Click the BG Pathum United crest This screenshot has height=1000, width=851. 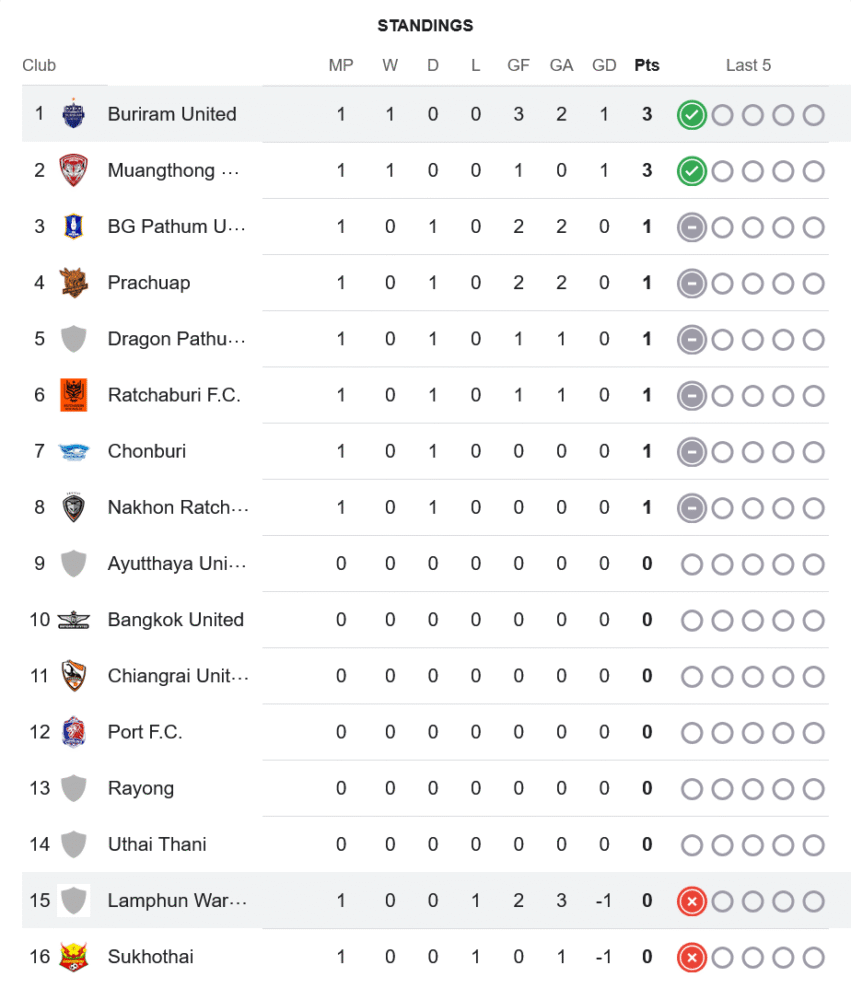73,226
